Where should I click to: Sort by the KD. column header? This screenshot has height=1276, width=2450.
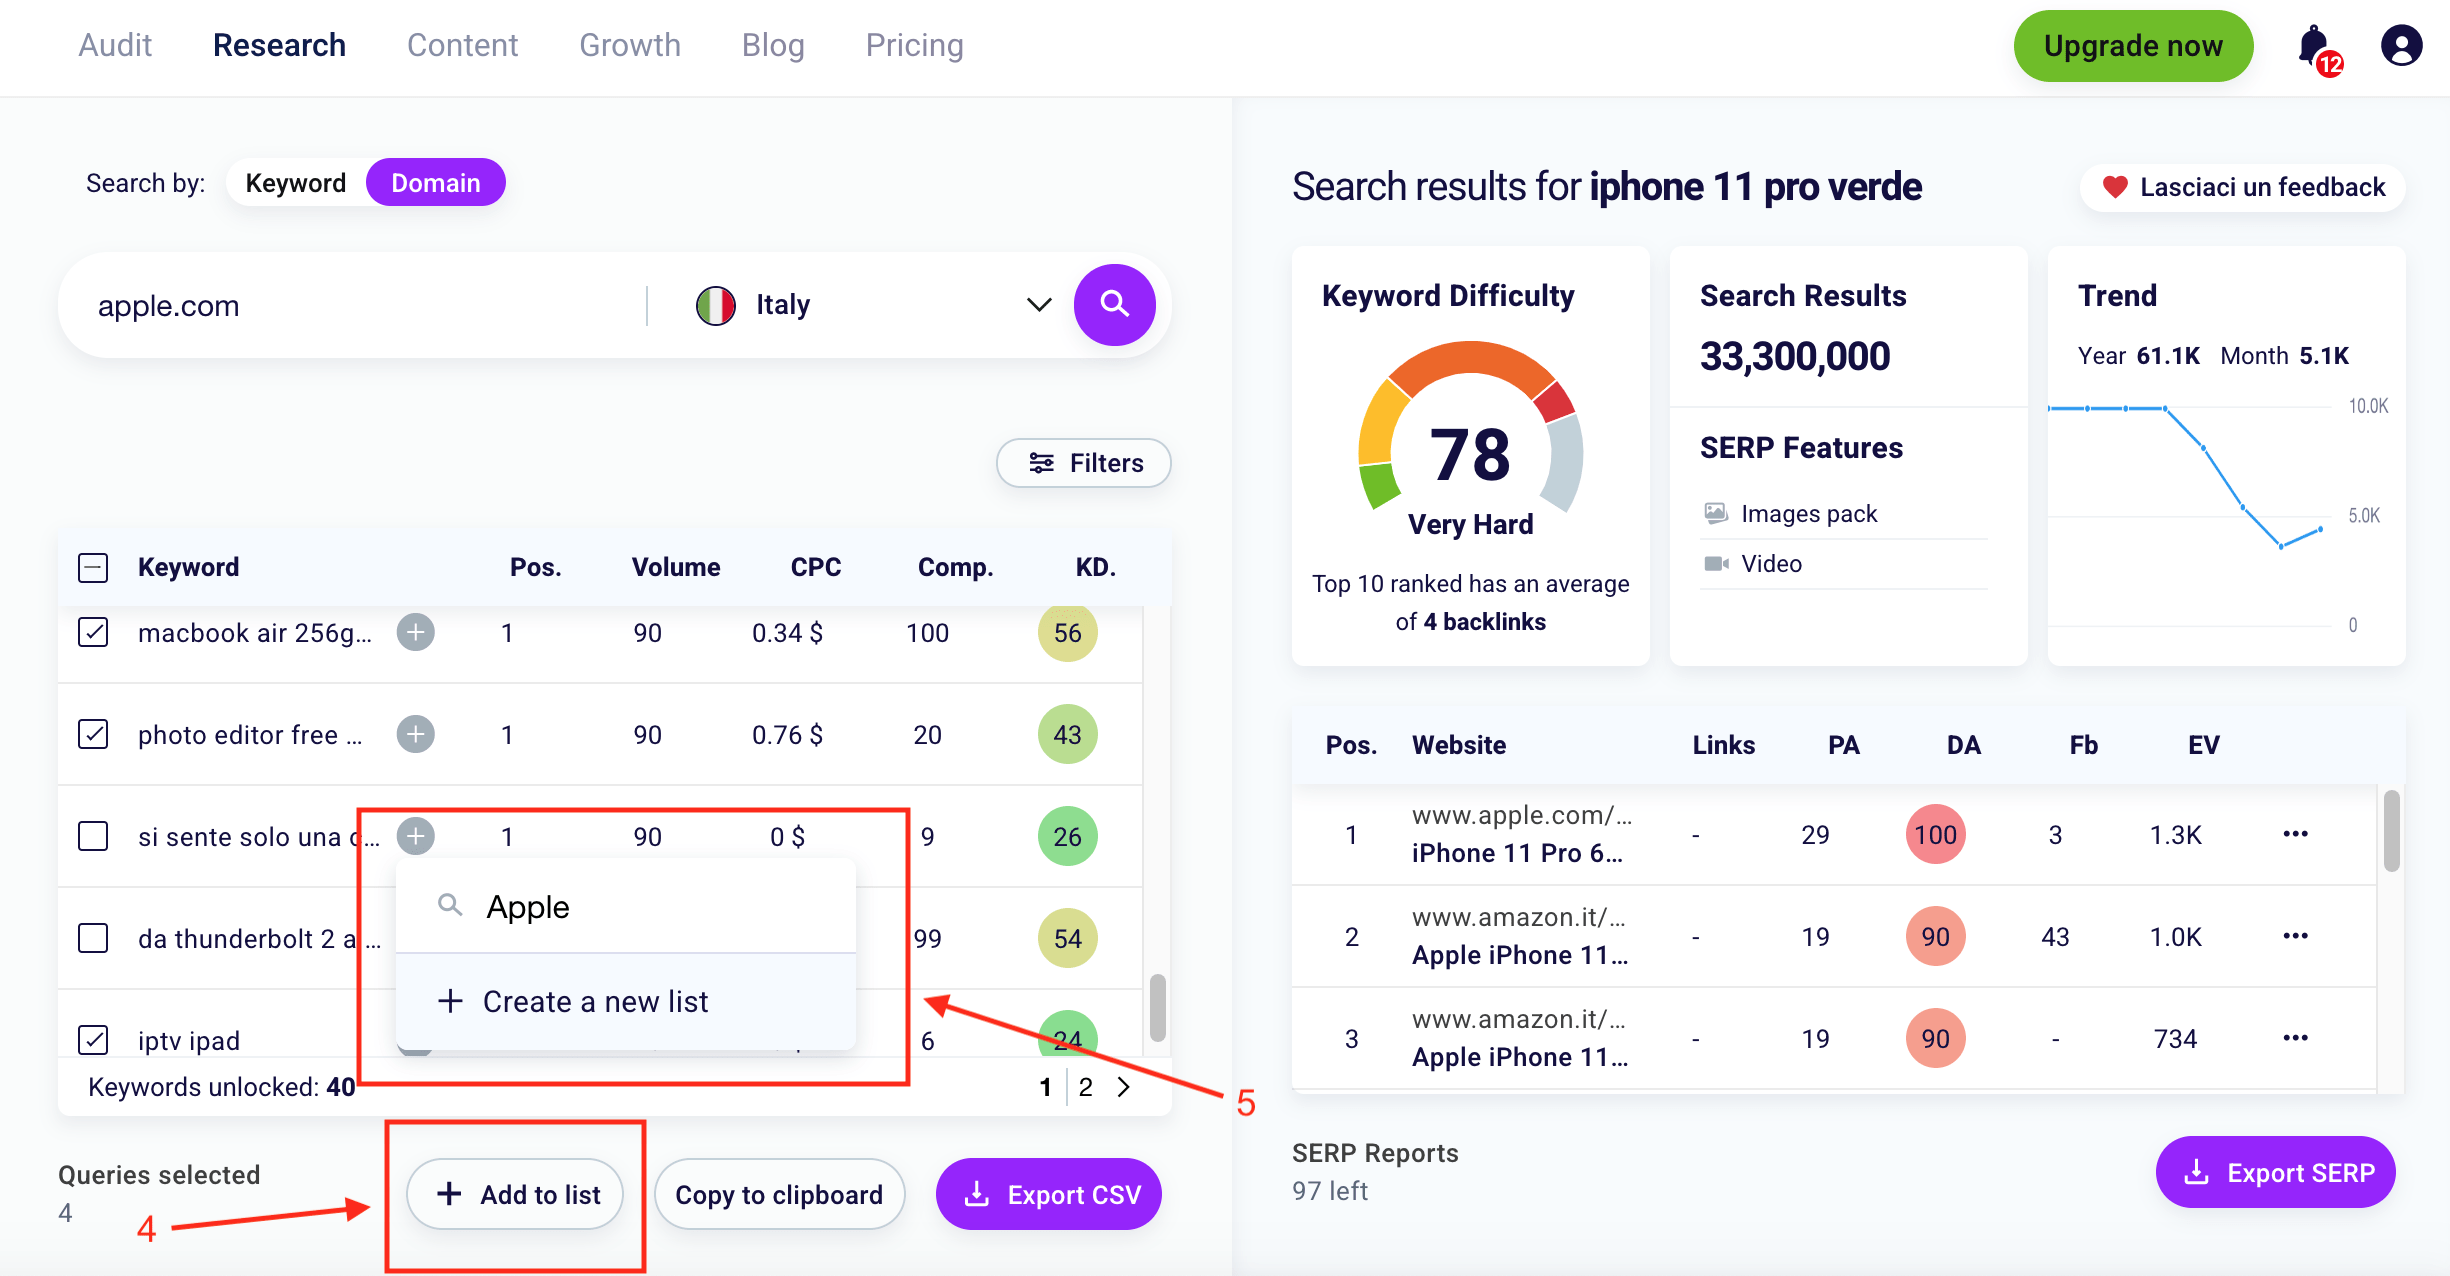(1095, 567)
